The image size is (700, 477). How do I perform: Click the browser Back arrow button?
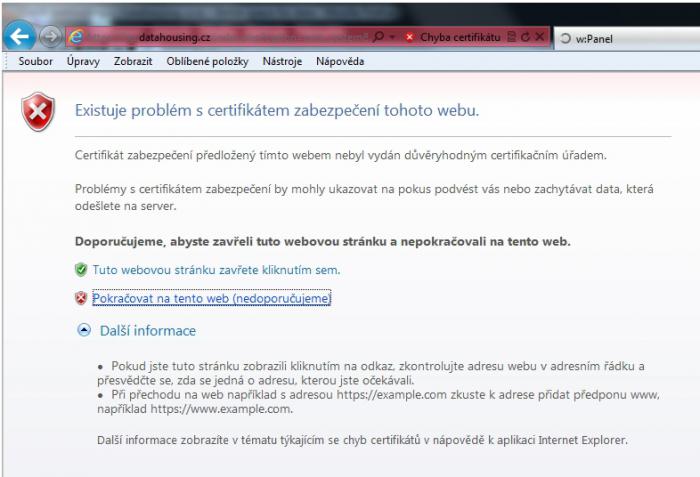[x=19, y=37]
